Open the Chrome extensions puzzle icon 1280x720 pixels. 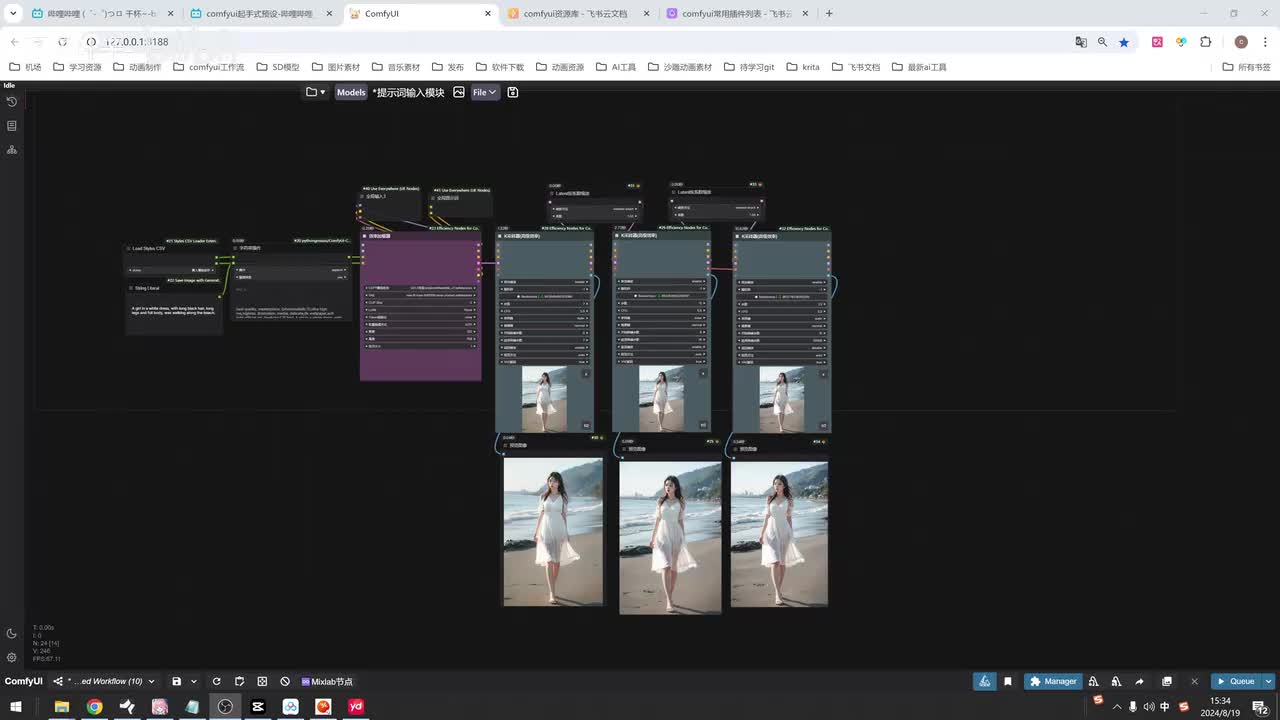click(1205, 42)
